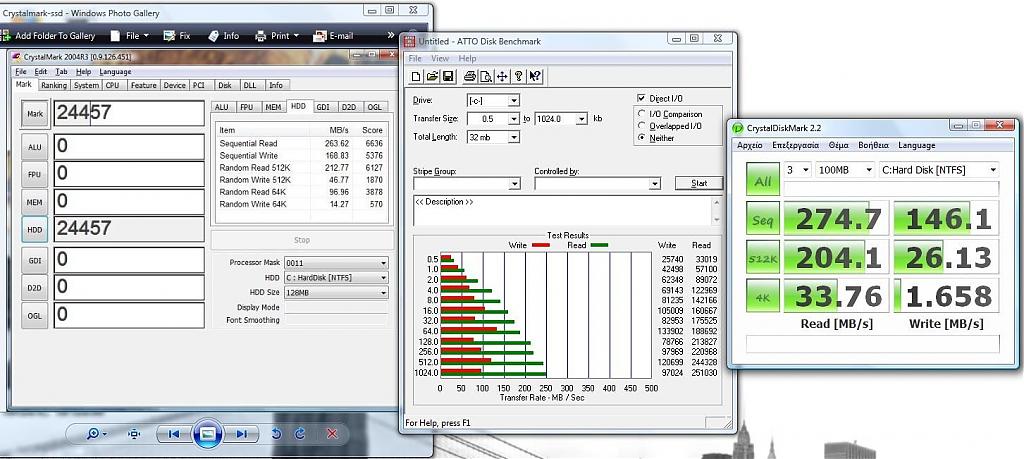Image resolution: width=1024 pixels, height=459 pixels.
Task: Open the View menu in ATTO Disk Benchmark
Action: pyautogui.click(x=440, y=59)
